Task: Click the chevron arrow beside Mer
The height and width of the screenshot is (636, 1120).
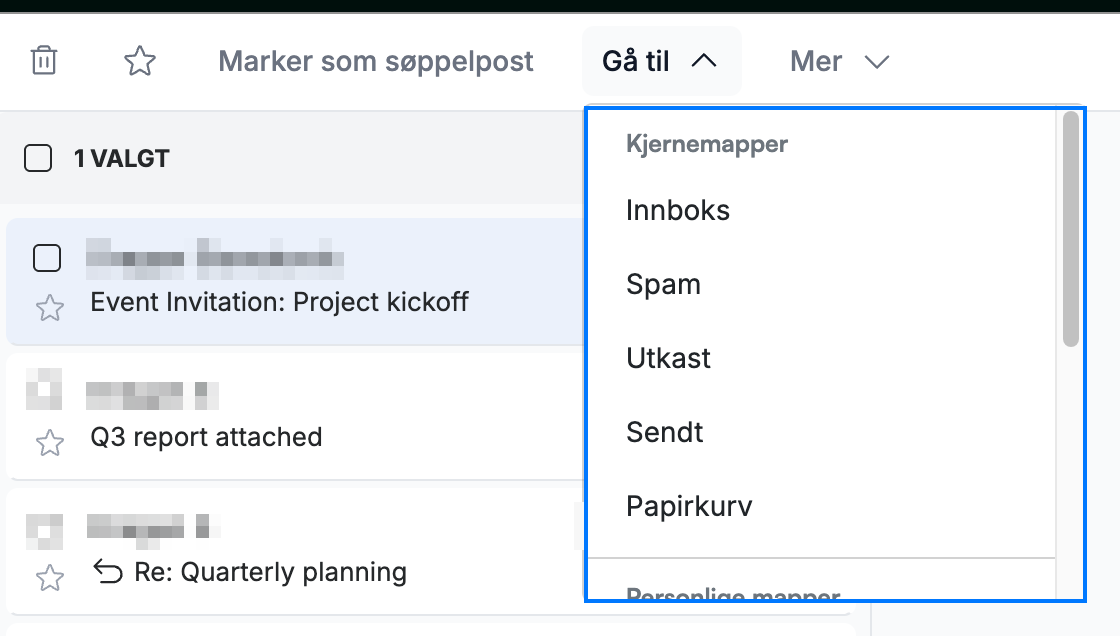Action: coord(876,62)
